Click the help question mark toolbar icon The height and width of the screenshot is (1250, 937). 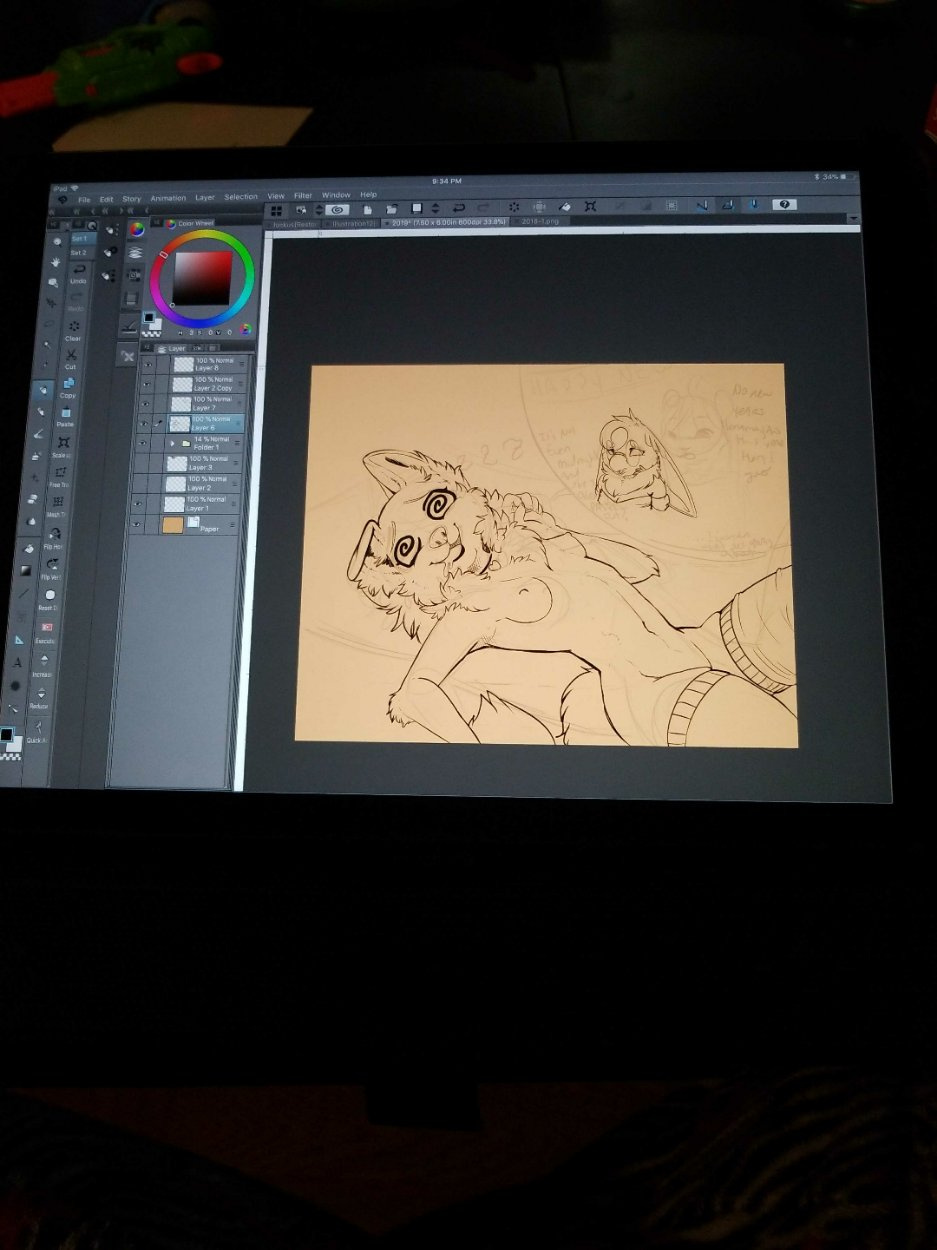pyautogui.click(x=785, y=204)
